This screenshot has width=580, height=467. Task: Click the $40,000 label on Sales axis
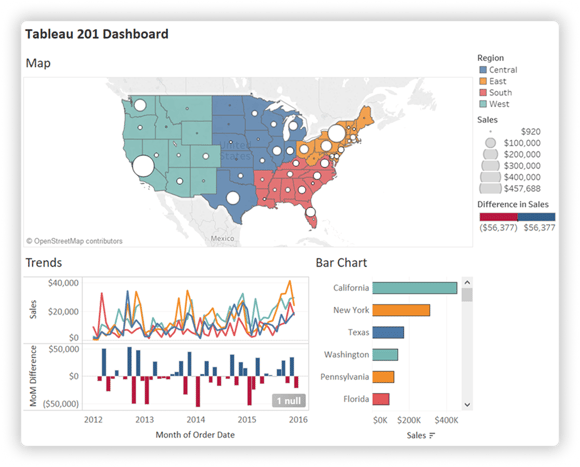pos(63,283)
